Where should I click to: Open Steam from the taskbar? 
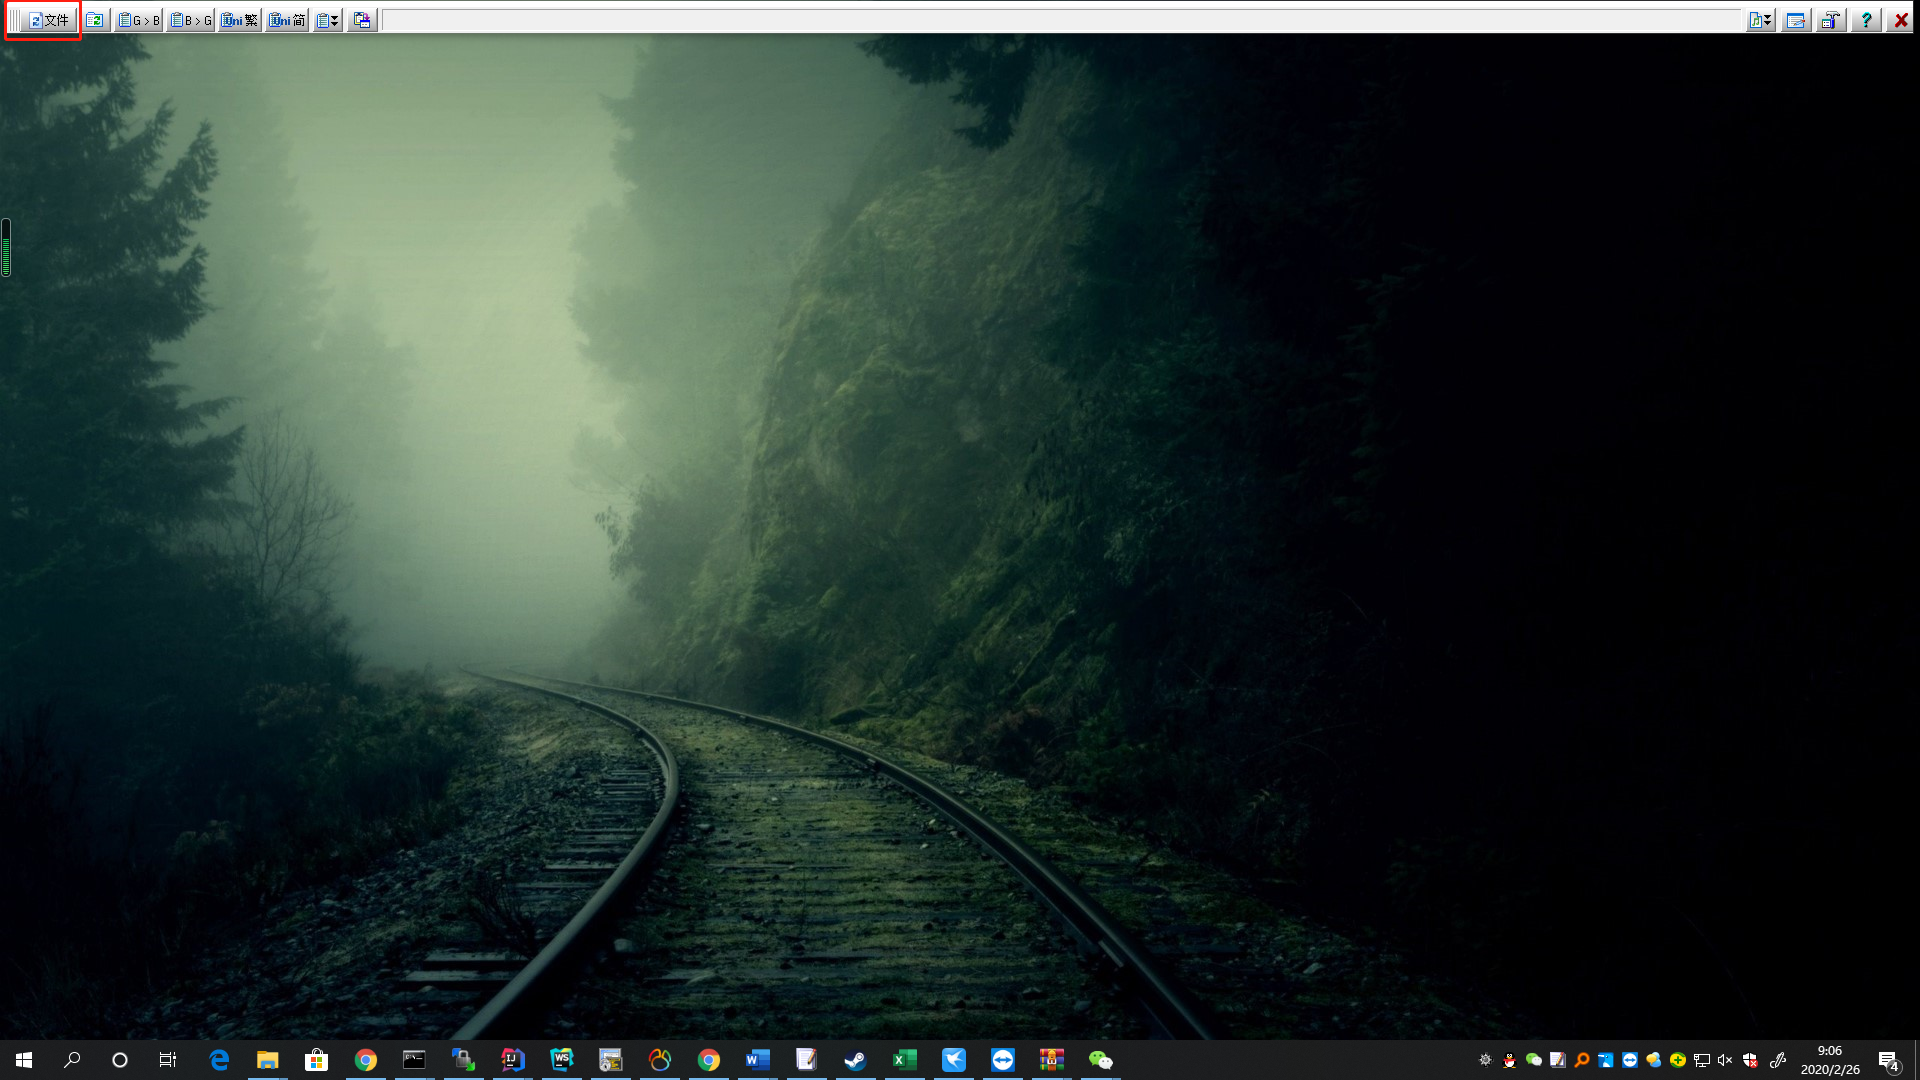click(855, 1060)
